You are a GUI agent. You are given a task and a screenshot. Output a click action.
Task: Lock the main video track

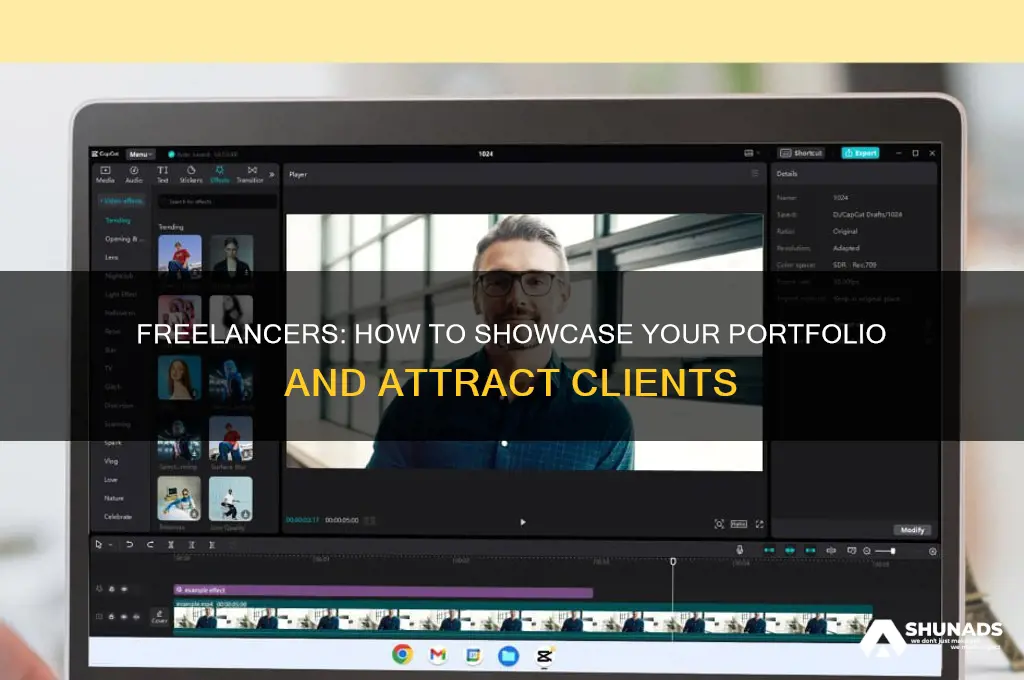(x=112, y=617)
